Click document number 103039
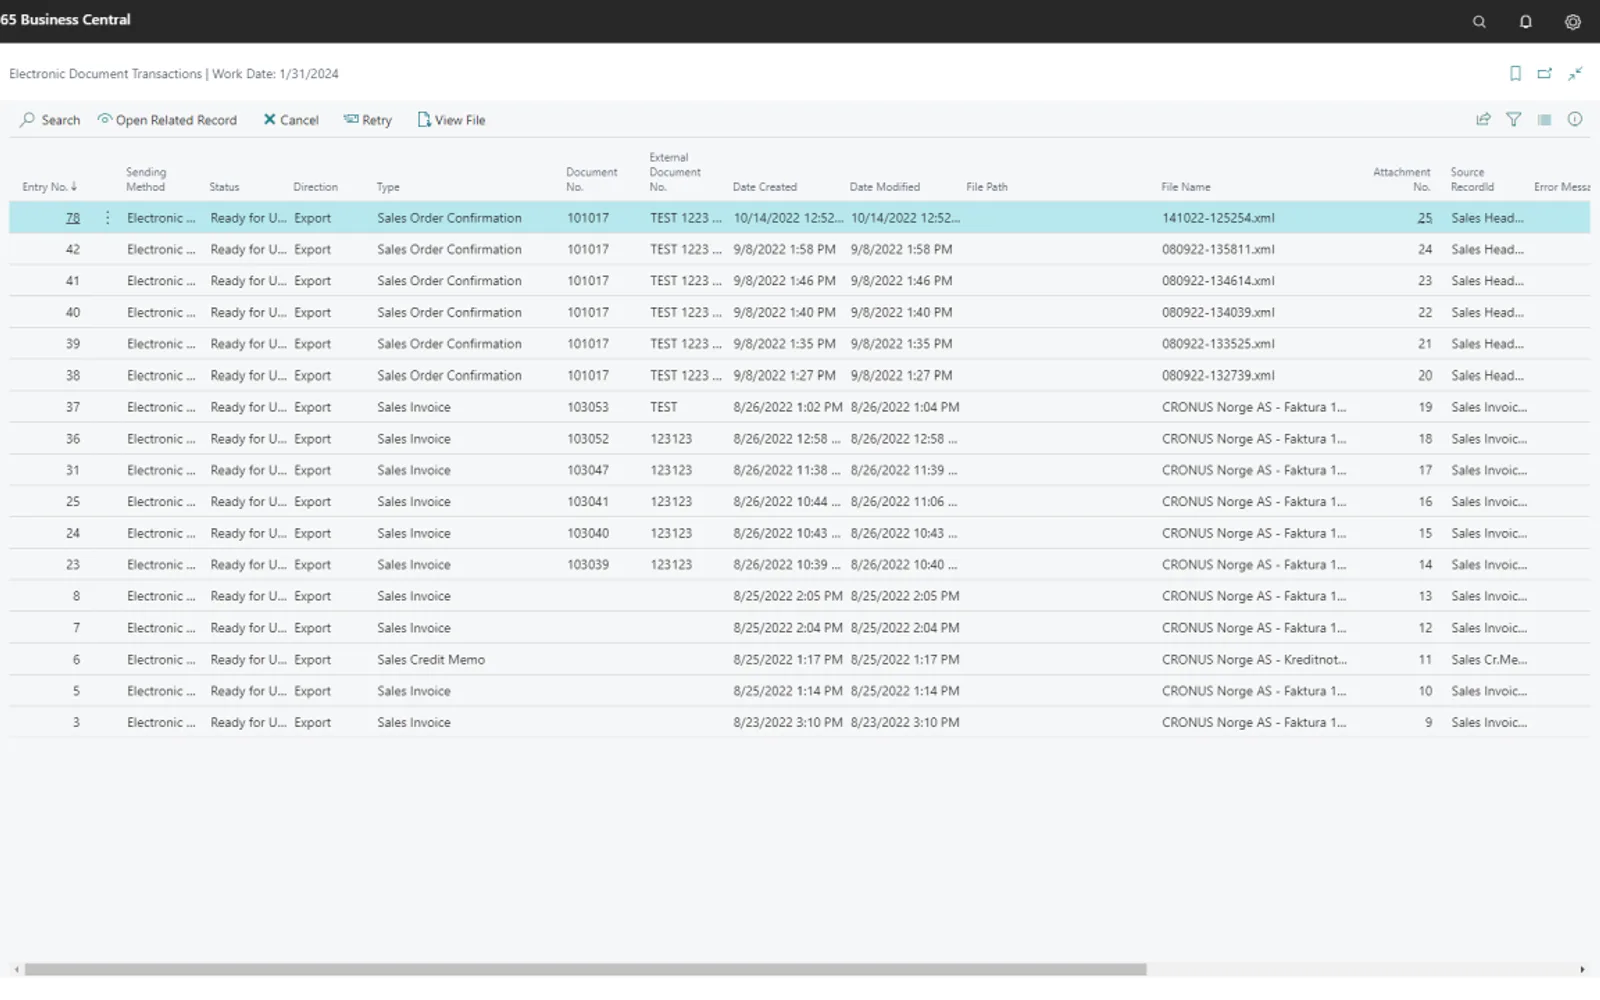 point(588,565)
